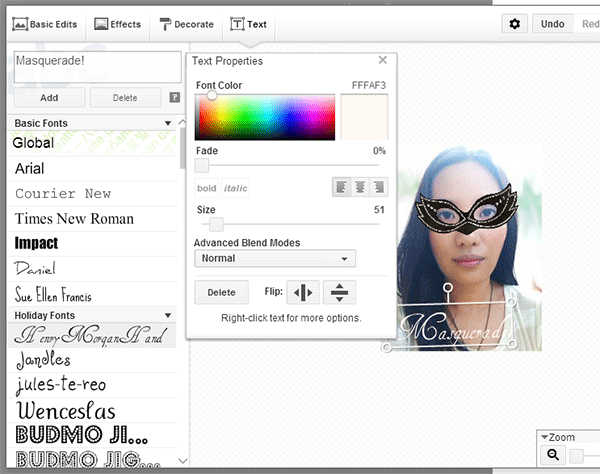Toggle italic text style
The height and width of the screenshot is (474, 600).
pos(236,188)
